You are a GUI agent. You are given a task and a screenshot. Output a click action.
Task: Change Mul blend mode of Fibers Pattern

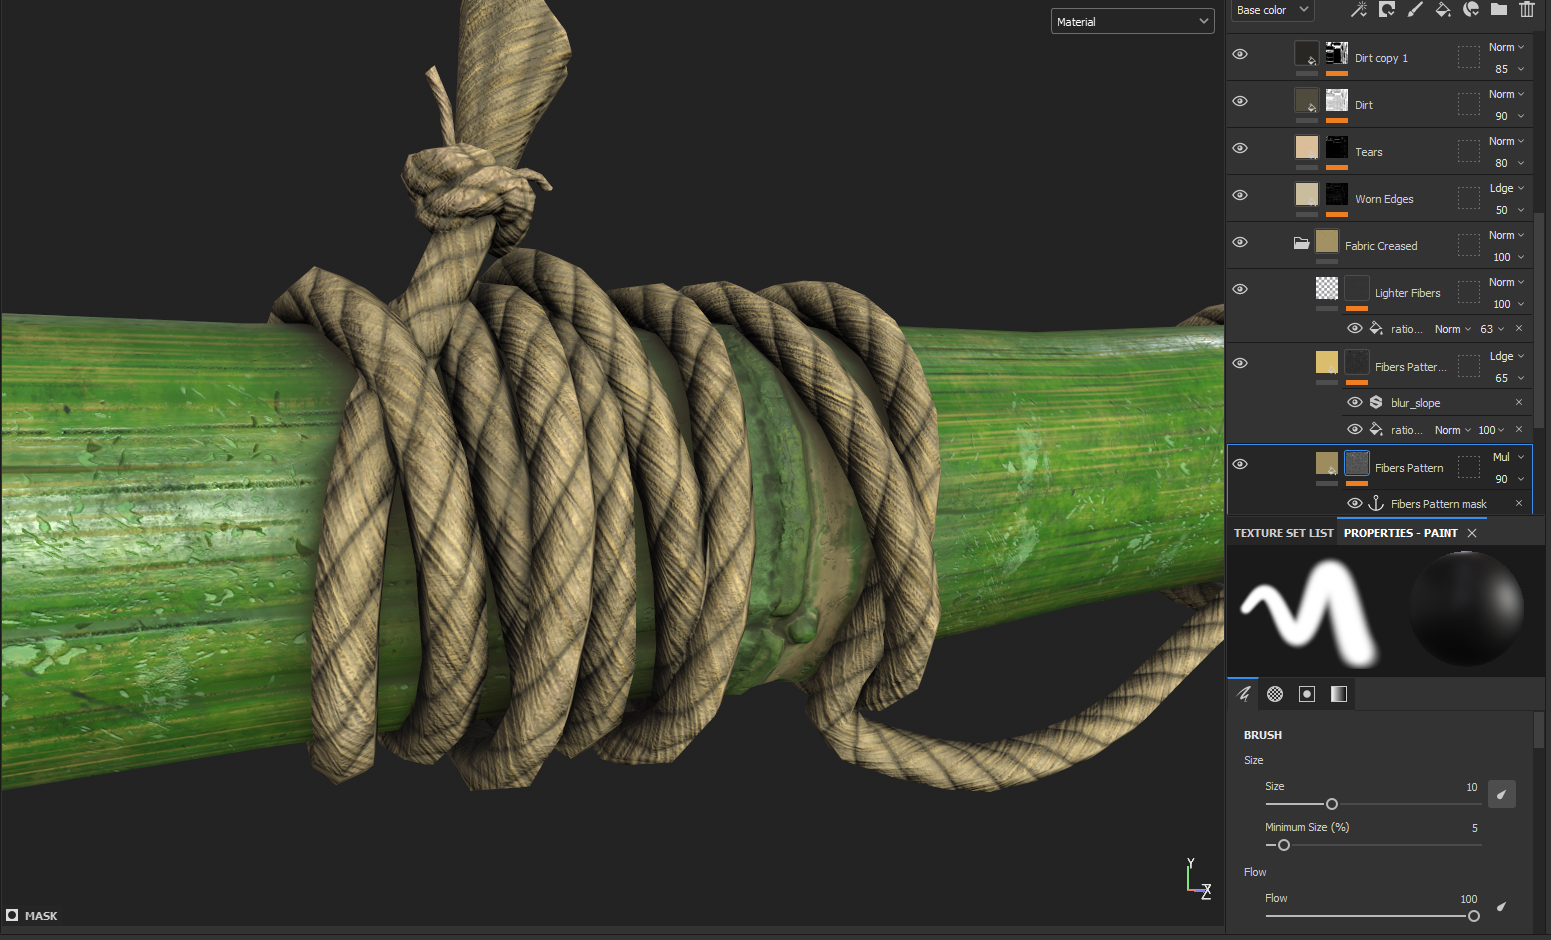point(1508,457)
